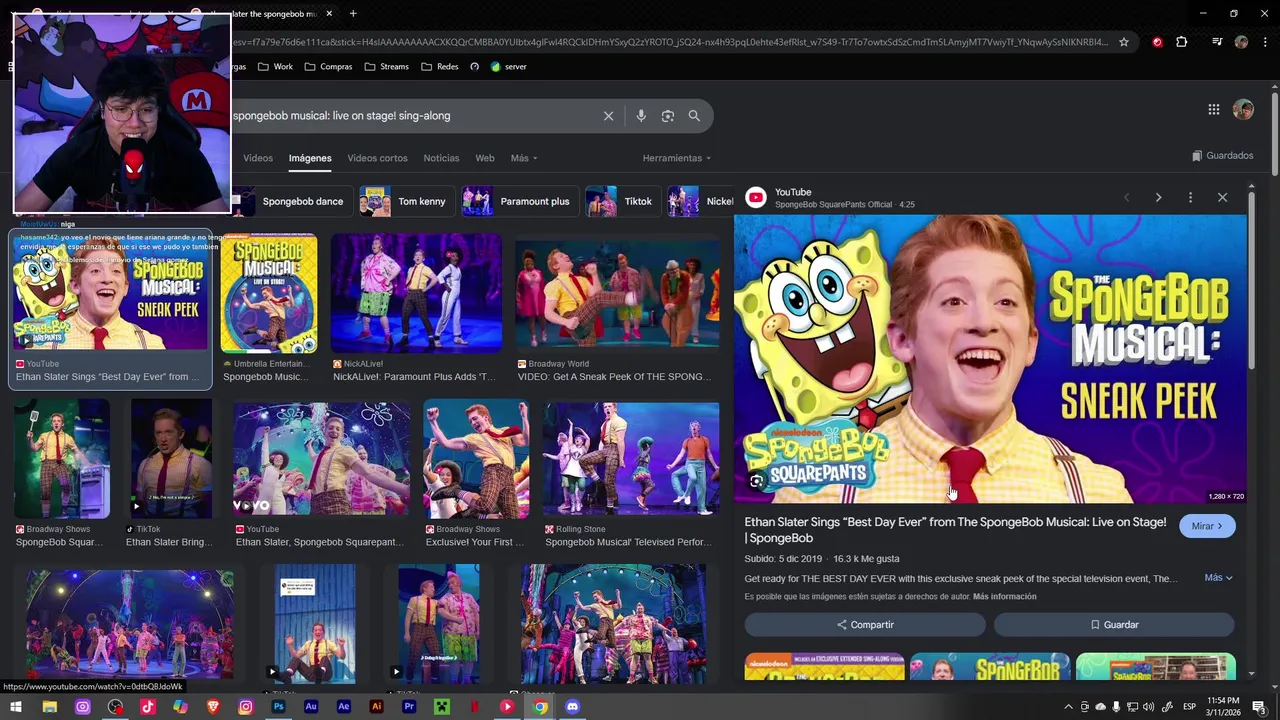The width and height of the screenshot is (1280, 720).
Task: Click the Compartir share button
Action: (865, 625)
